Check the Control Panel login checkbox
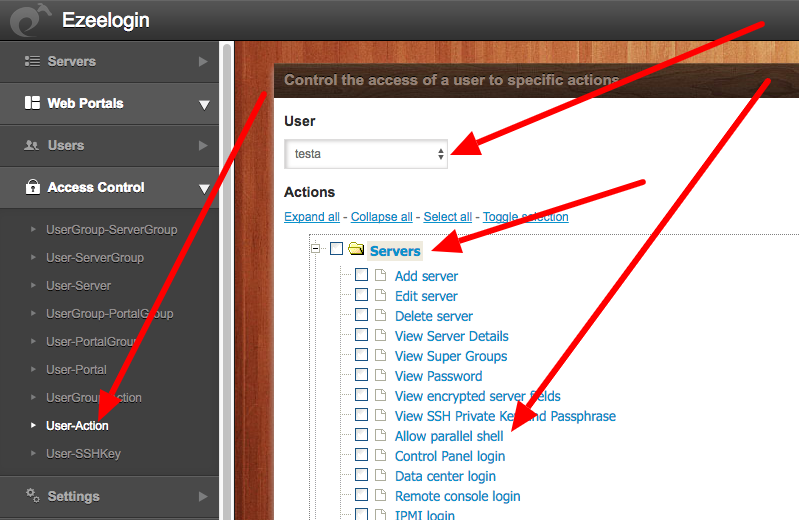 pyautogui.click(x=361, y=454)
